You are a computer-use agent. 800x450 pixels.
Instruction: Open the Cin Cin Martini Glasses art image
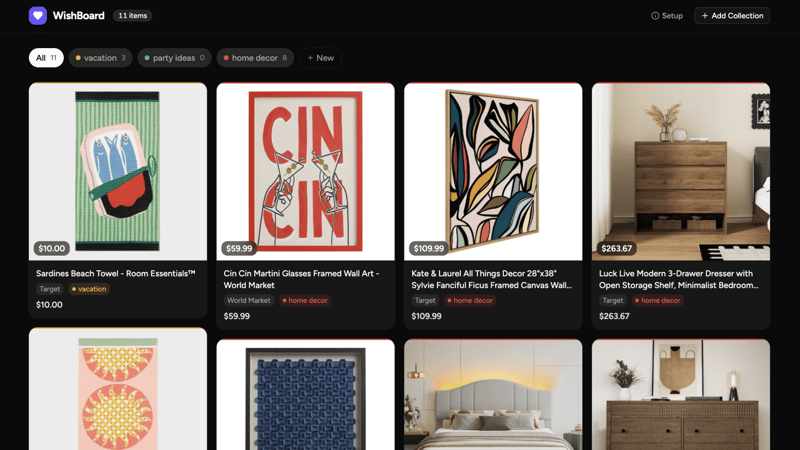pos(306,171)
